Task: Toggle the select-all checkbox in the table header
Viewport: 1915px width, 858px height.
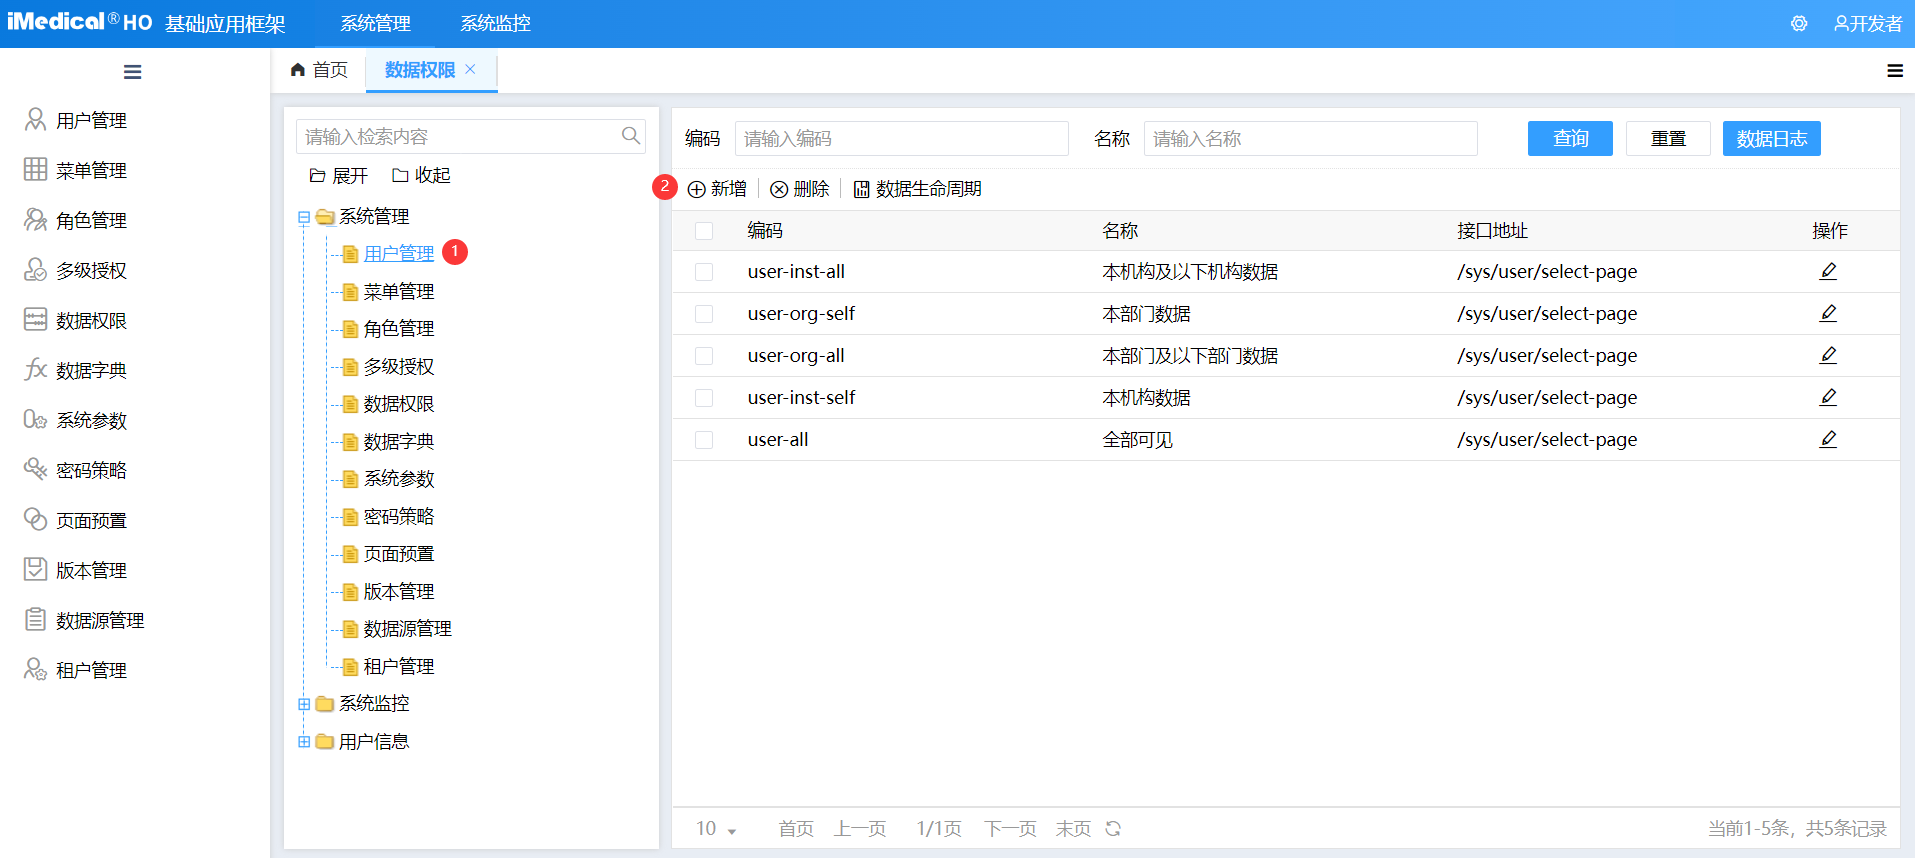Action: [x=704, y=231]
